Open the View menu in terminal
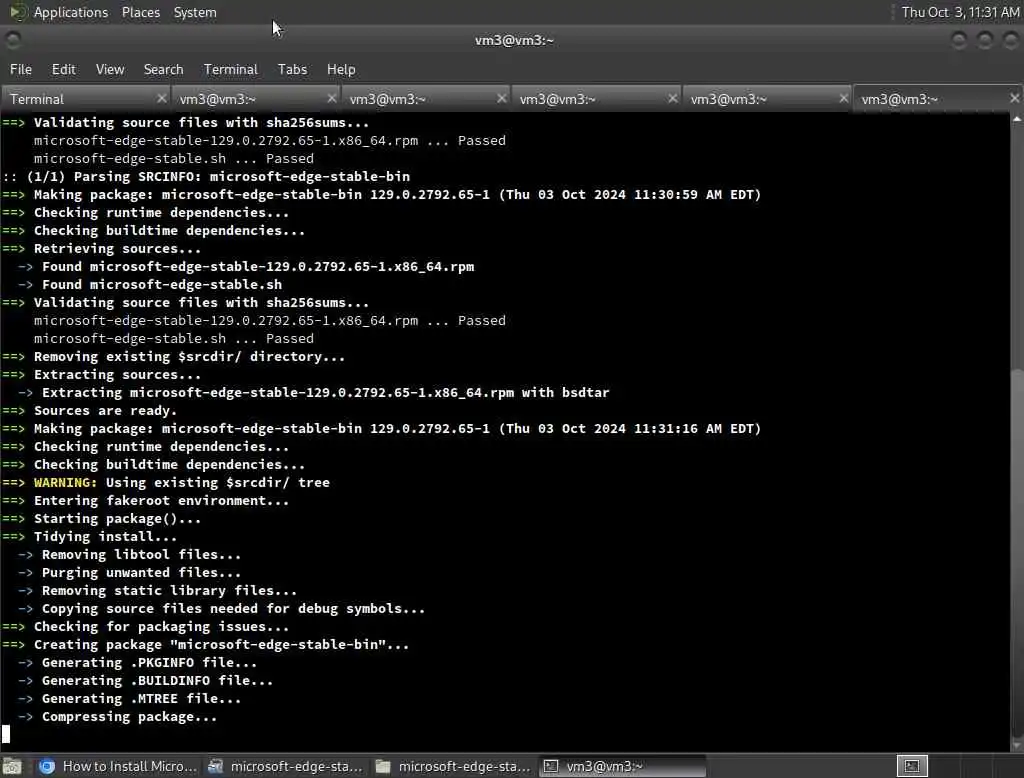1024x778 pixels. click(x=110, y=69)
